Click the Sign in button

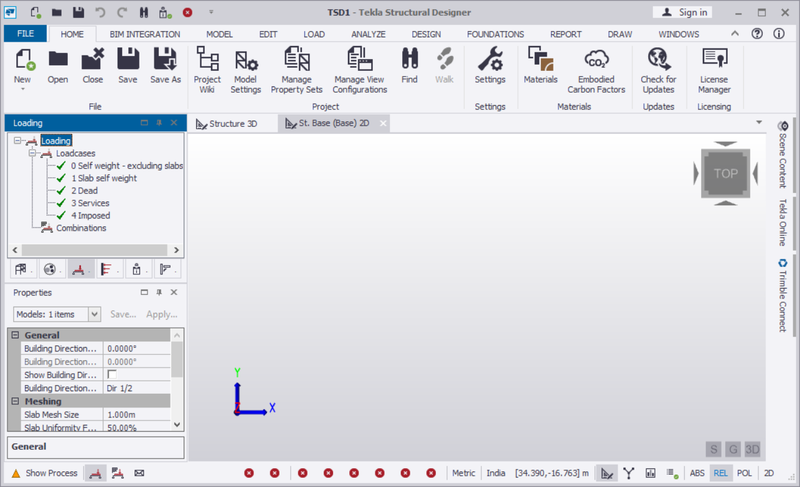pyautogui.click(x=682, y=12)
